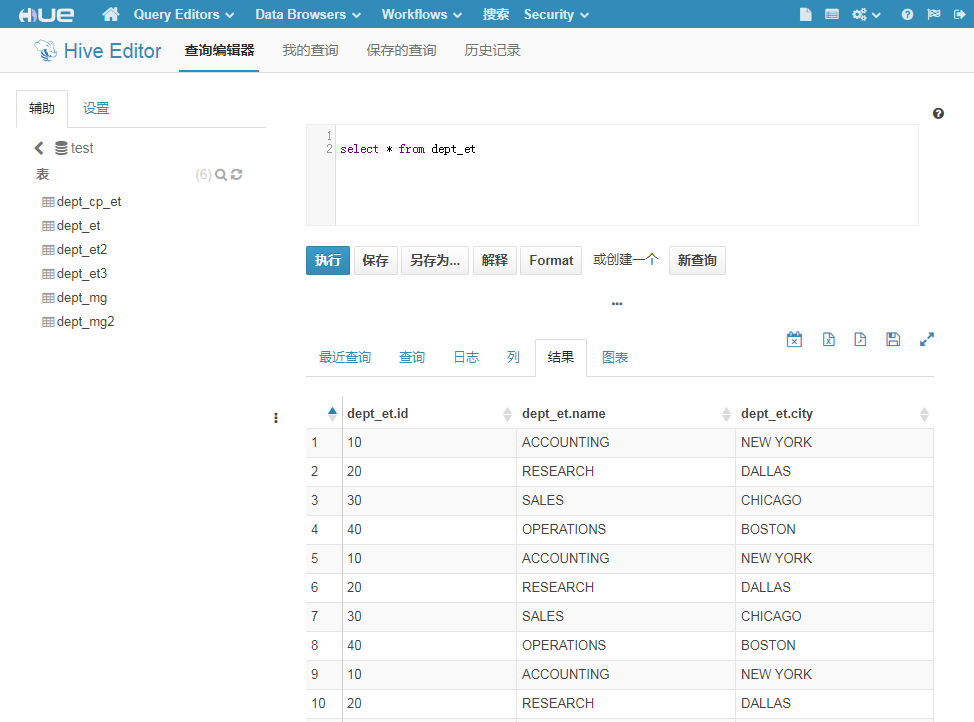Open the Workflows menu
The image size is (974, 722).
tap(422, 14)
